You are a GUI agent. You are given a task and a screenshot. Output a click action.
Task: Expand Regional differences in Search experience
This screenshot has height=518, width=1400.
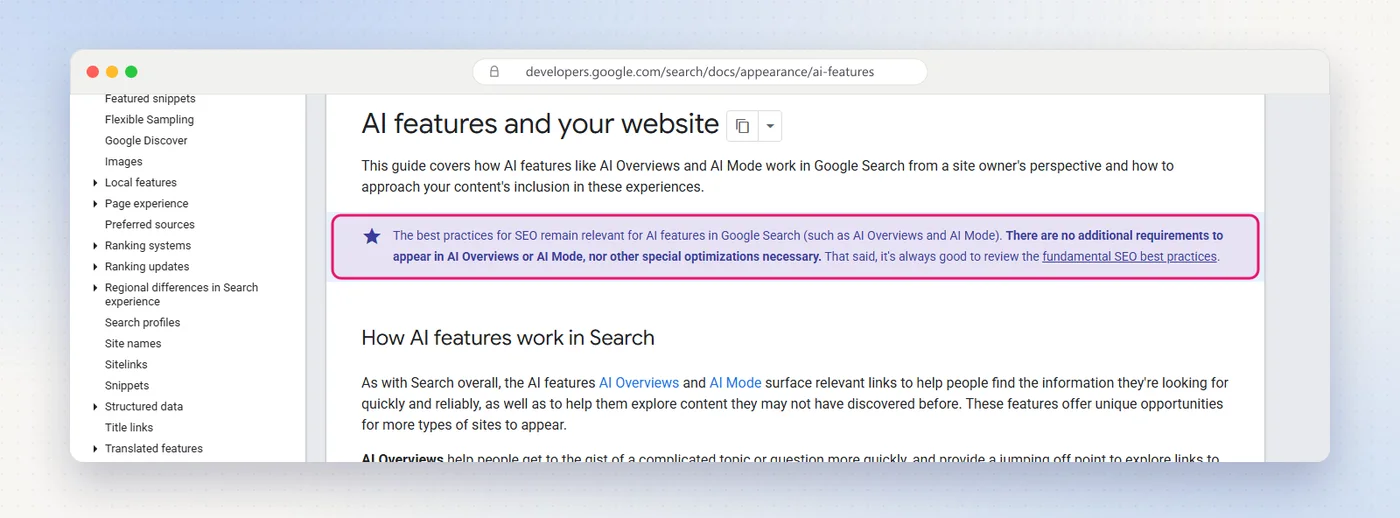pos(95,288)
